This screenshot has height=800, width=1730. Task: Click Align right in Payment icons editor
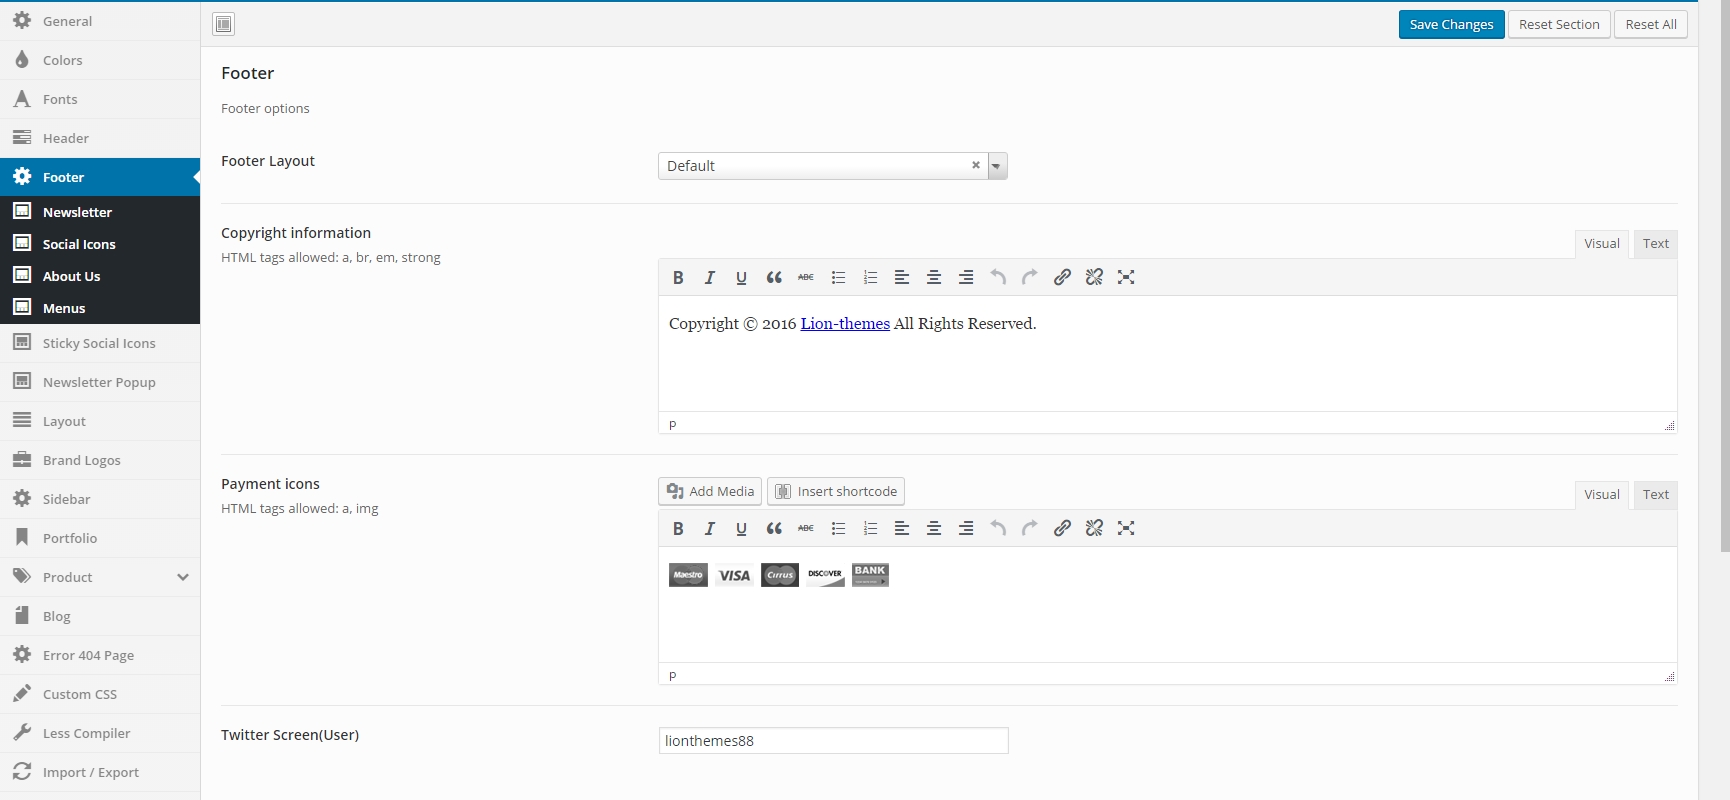(966, 528)
